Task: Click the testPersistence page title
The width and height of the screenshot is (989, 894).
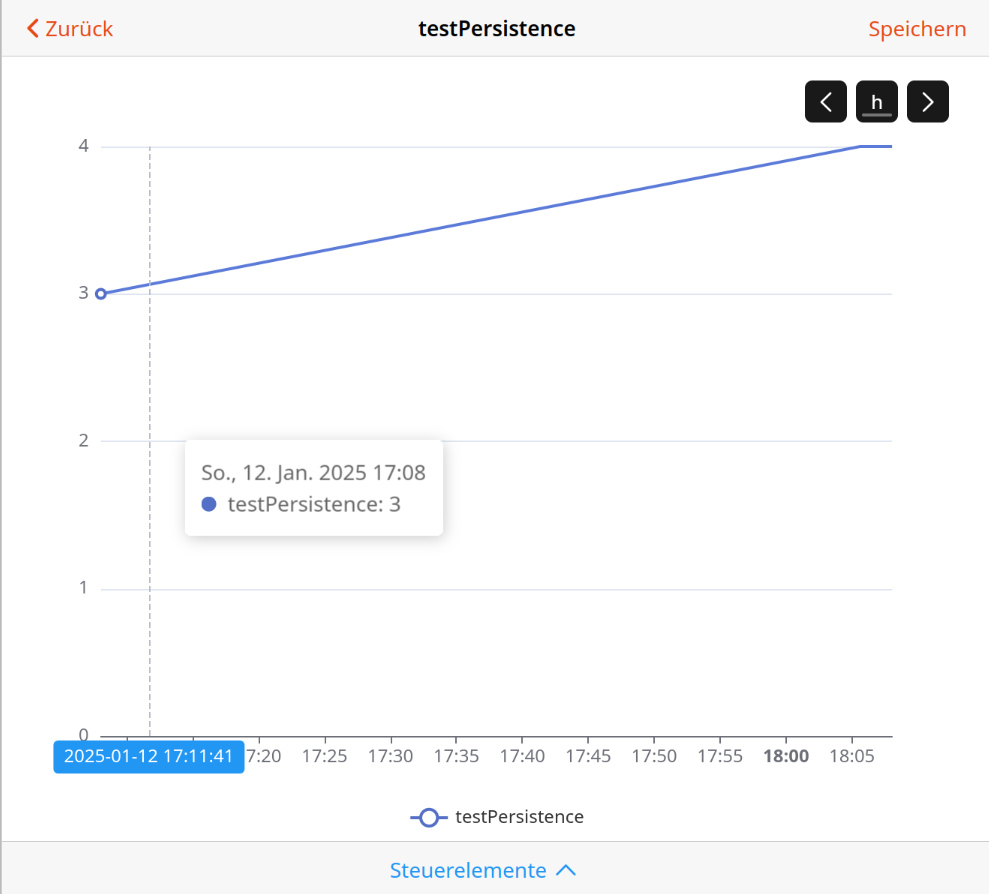Action: click(x=496, y=29)
